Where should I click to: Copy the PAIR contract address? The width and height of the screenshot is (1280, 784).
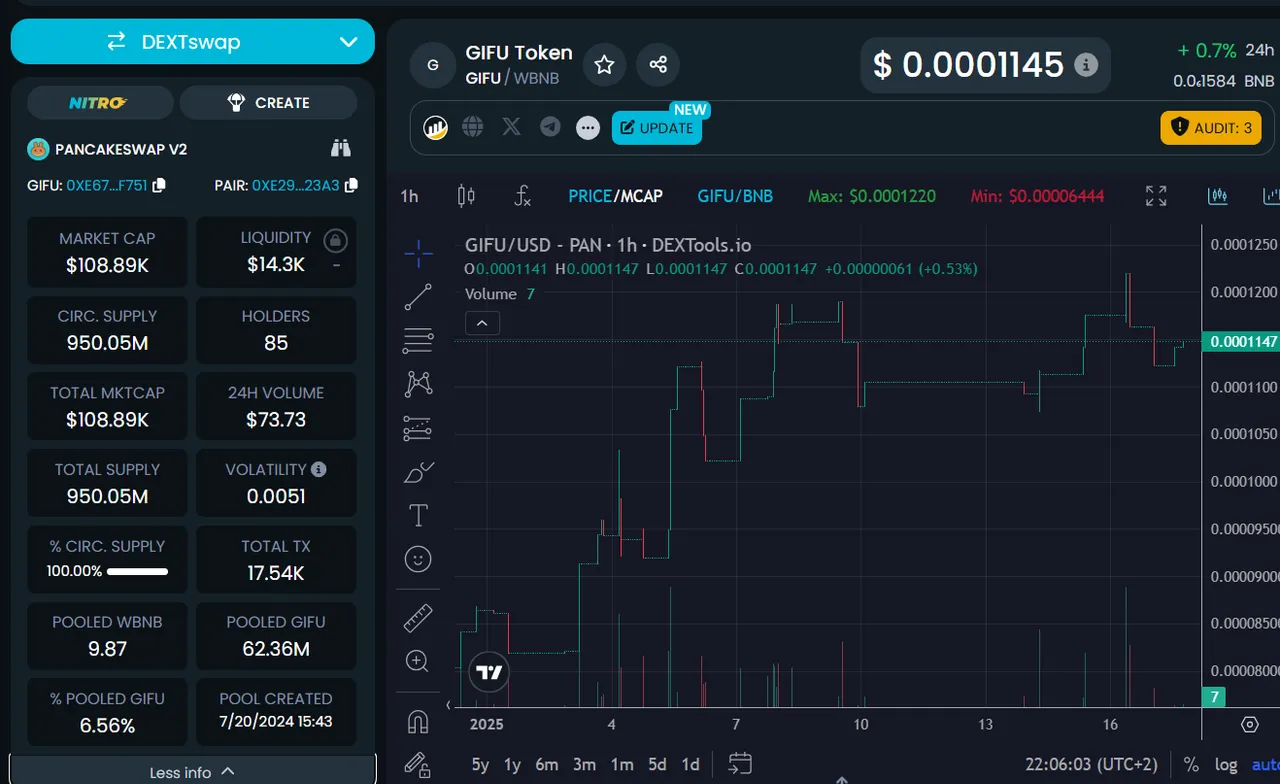[x=350, y=185]
